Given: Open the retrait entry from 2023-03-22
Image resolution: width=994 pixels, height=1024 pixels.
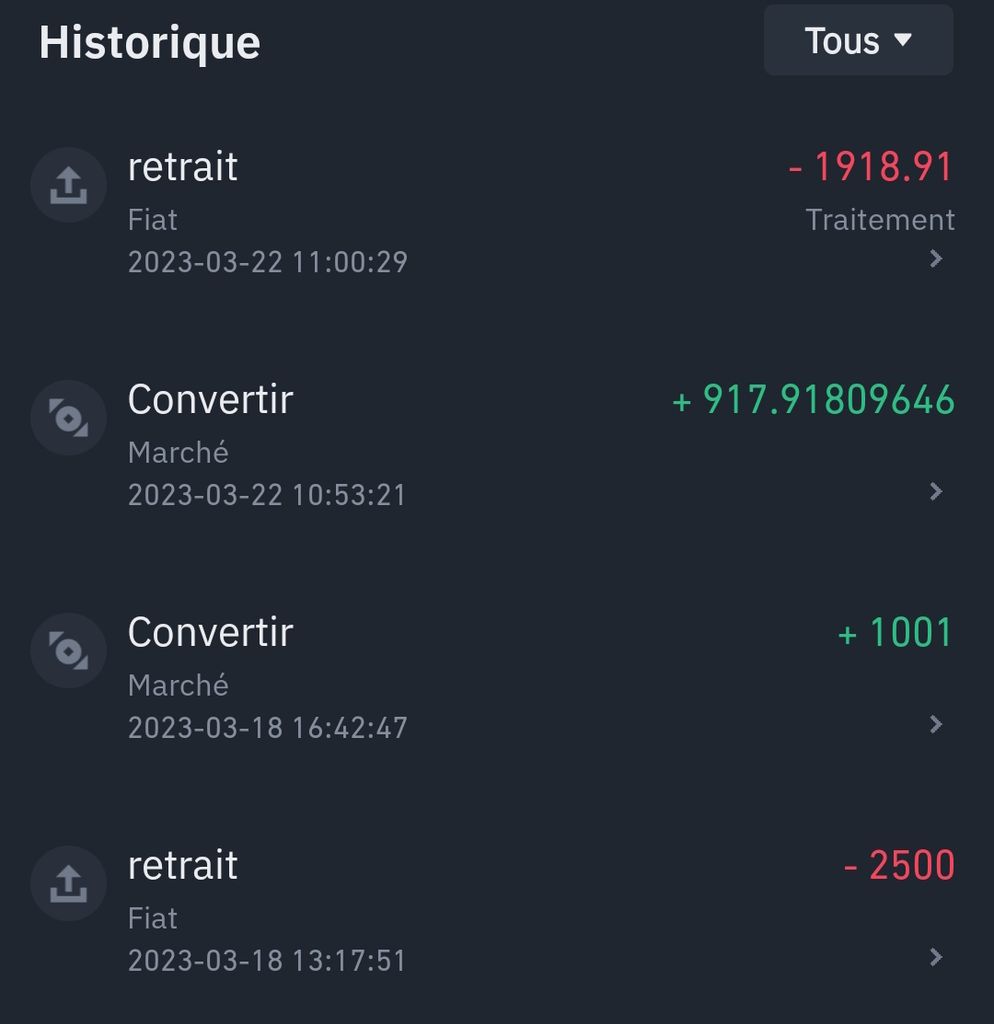Looking at the screenshot, I should coord(183,167).
